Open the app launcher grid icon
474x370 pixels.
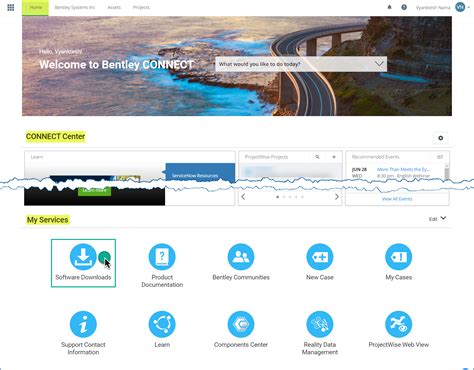(11, 7)
